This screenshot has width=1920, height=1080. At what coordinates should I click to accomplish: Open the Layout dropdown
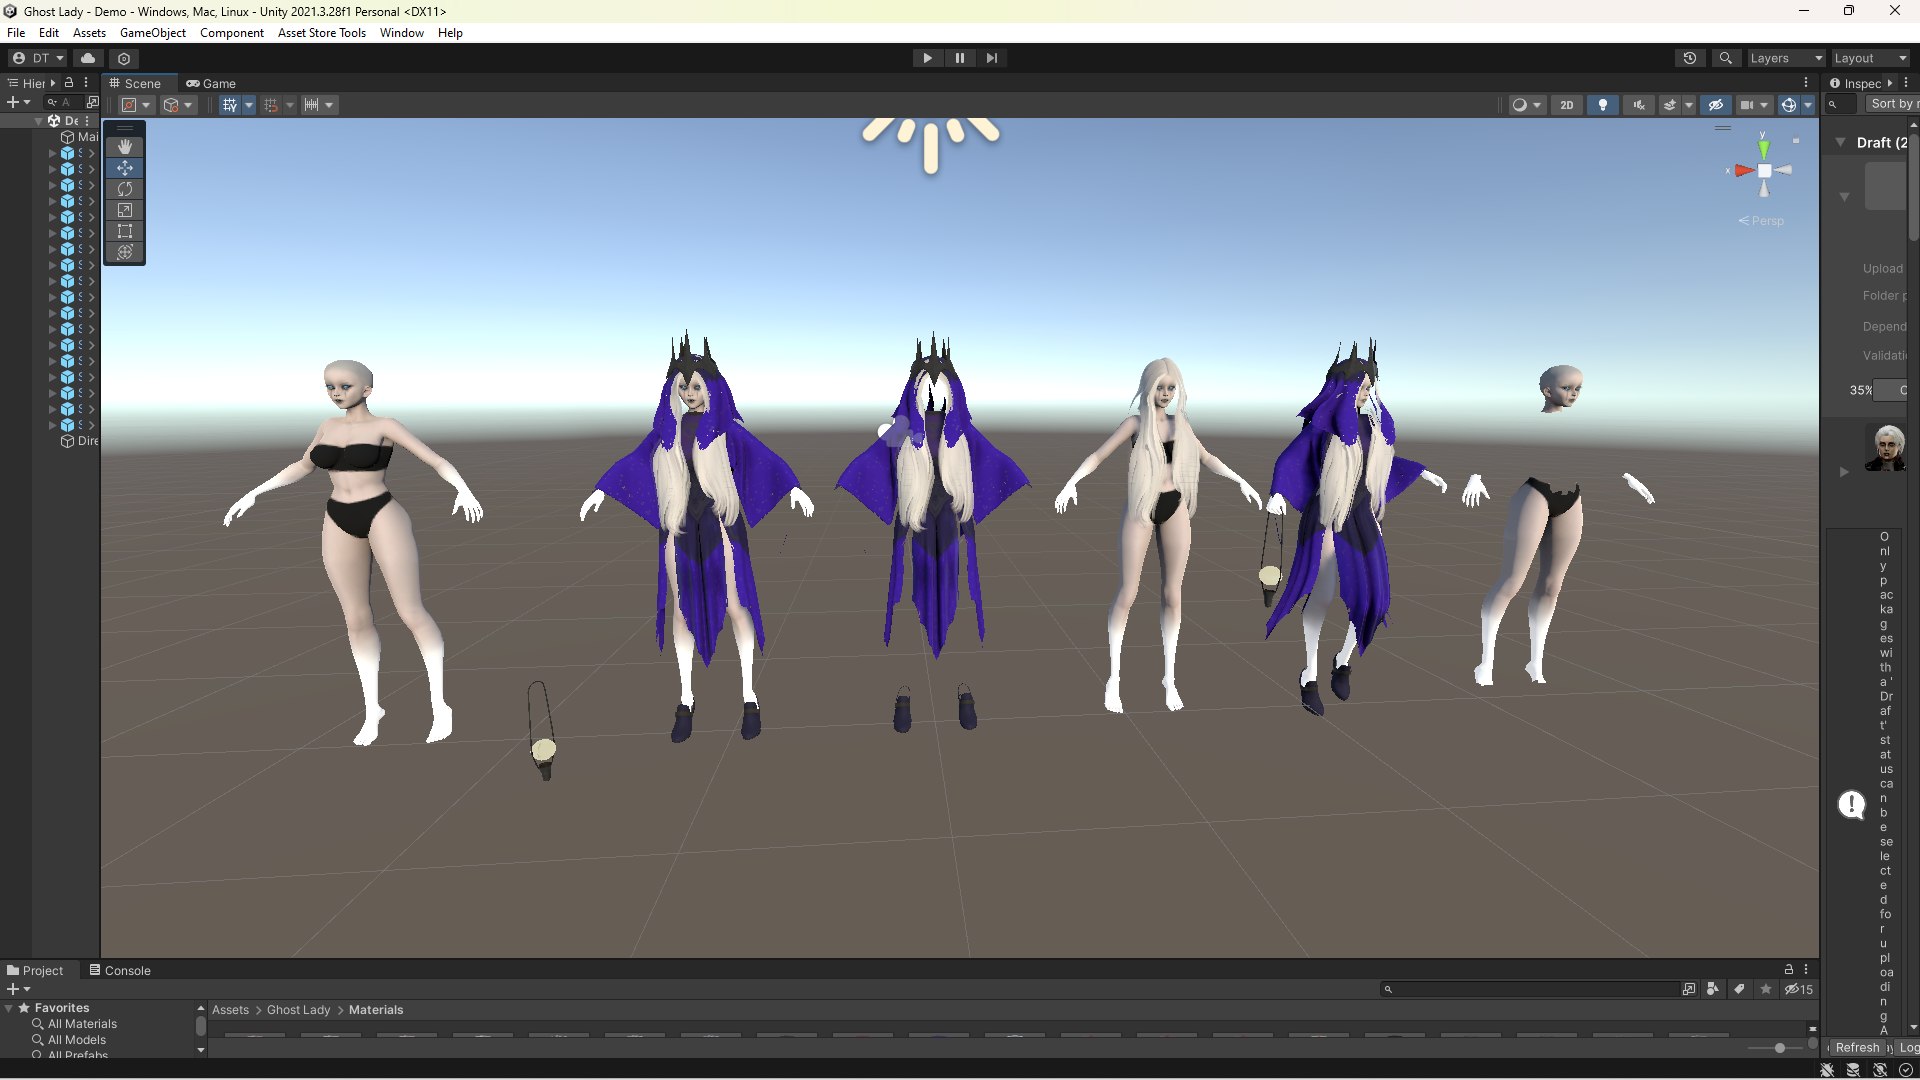[1869, 58]
